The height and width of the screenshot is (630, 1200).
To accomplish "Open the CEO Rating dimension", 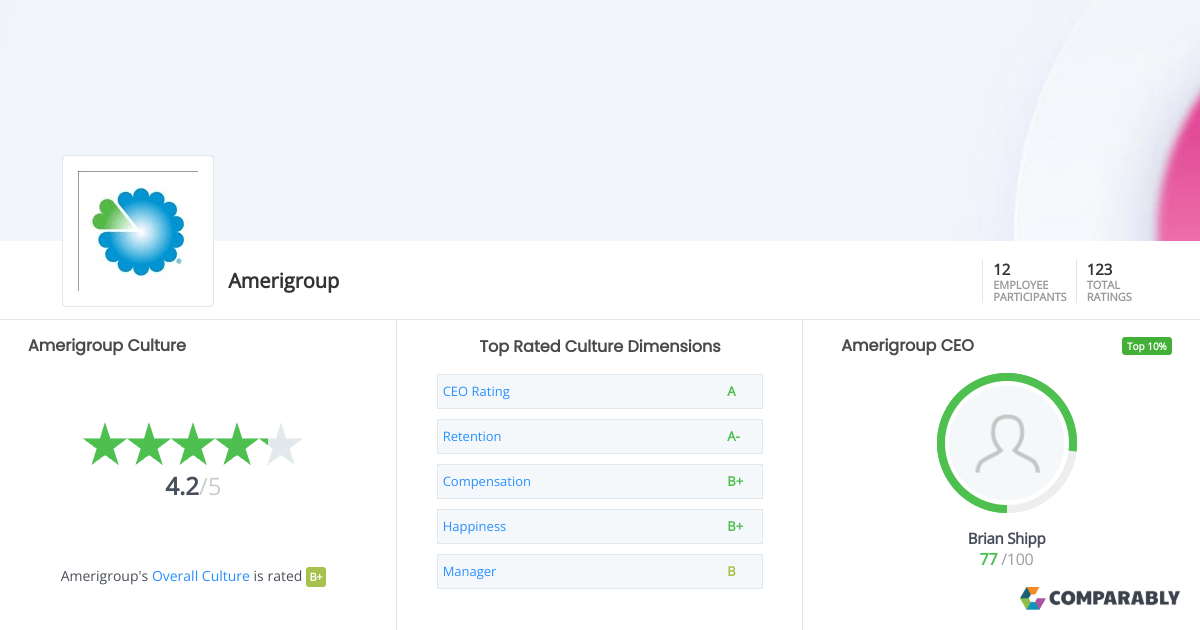I will pos(600,391).
